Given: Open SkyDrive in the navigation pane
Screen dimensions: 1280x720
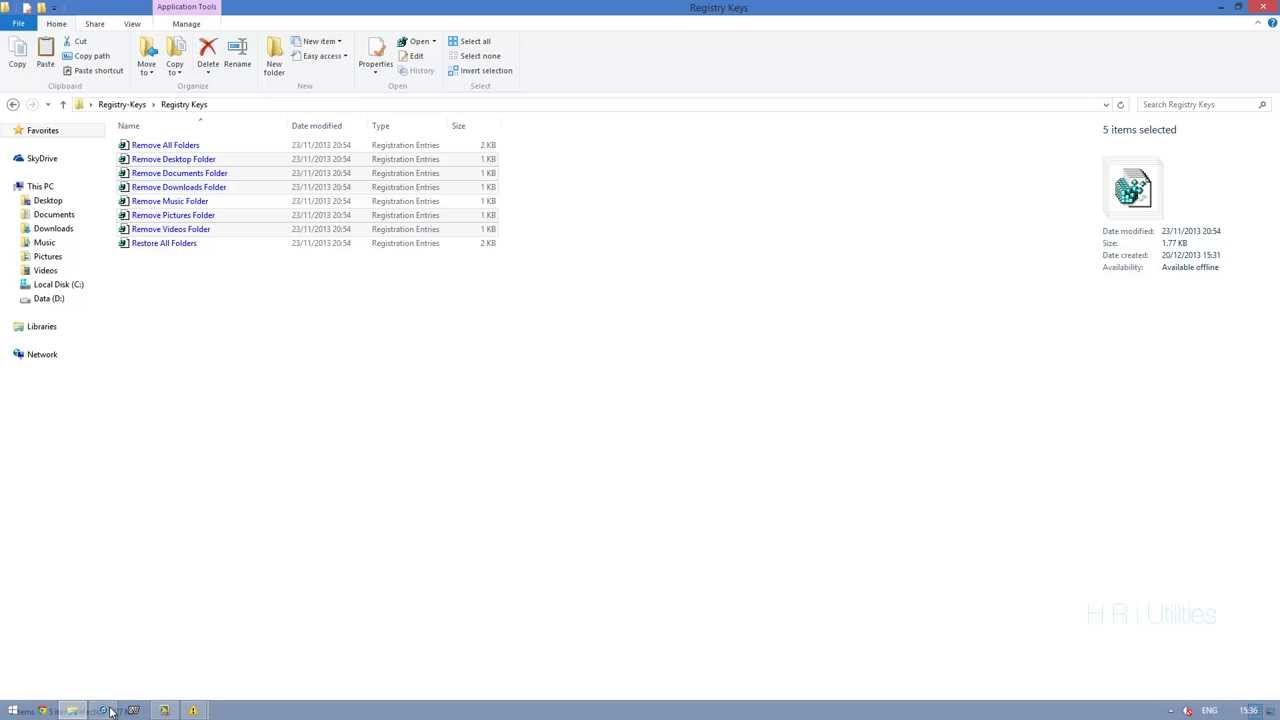Looking at the screenshot, I should tap(42, 159).
